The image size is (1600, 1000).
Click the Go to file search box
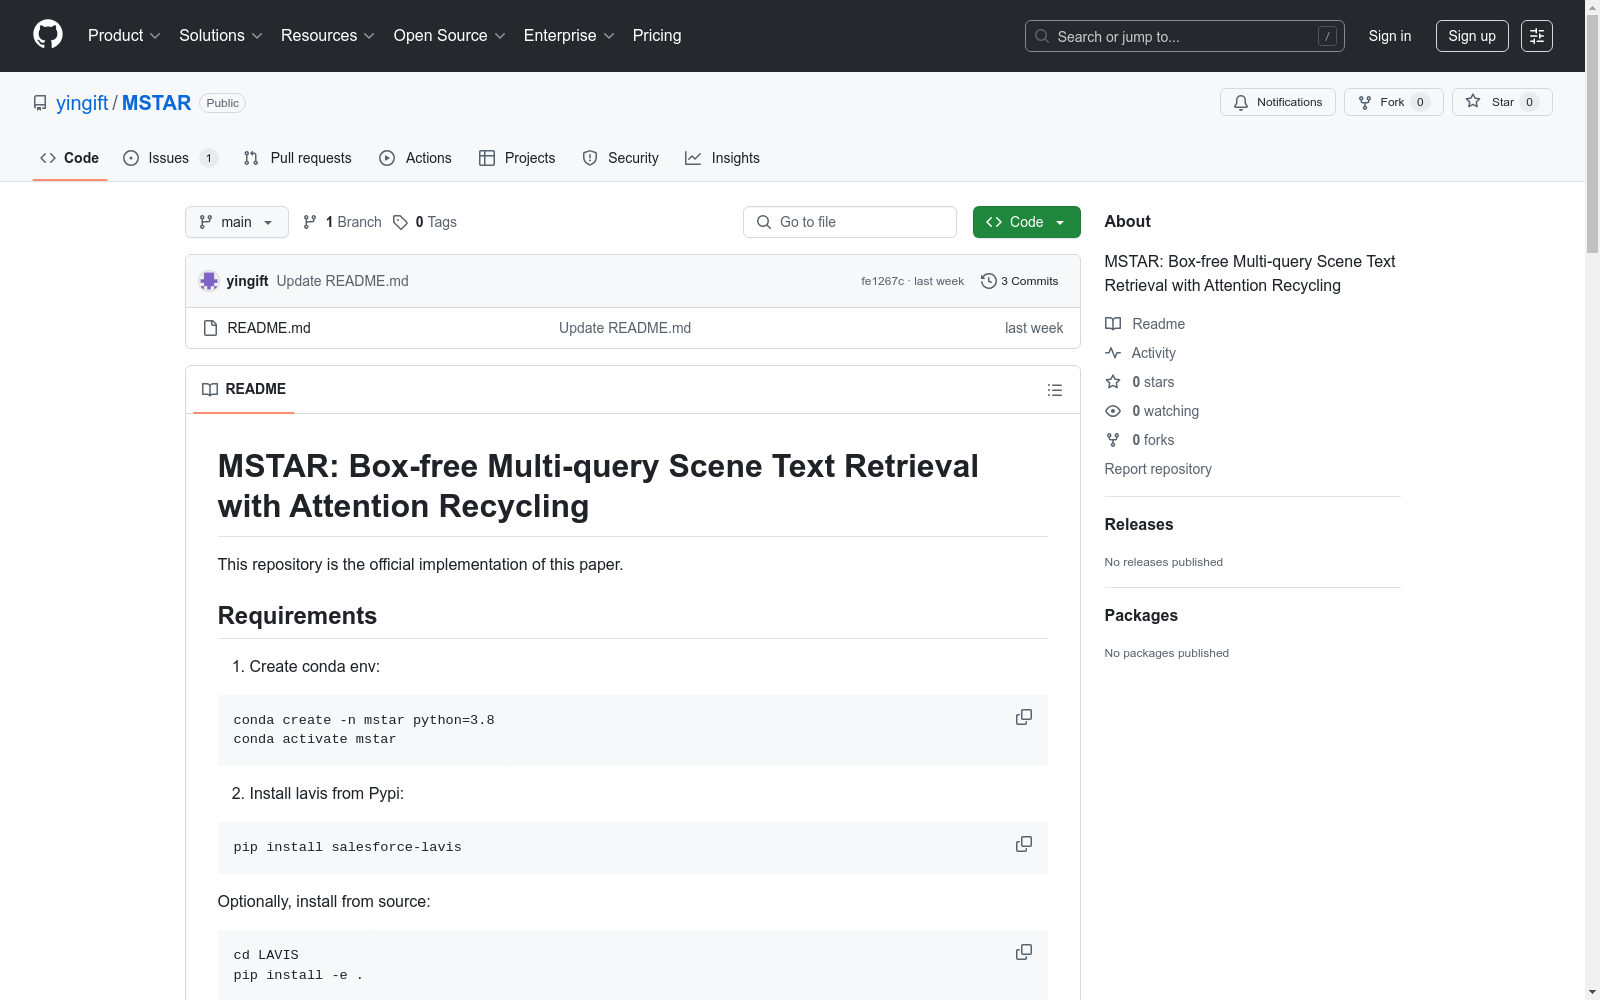coord(850,222)
